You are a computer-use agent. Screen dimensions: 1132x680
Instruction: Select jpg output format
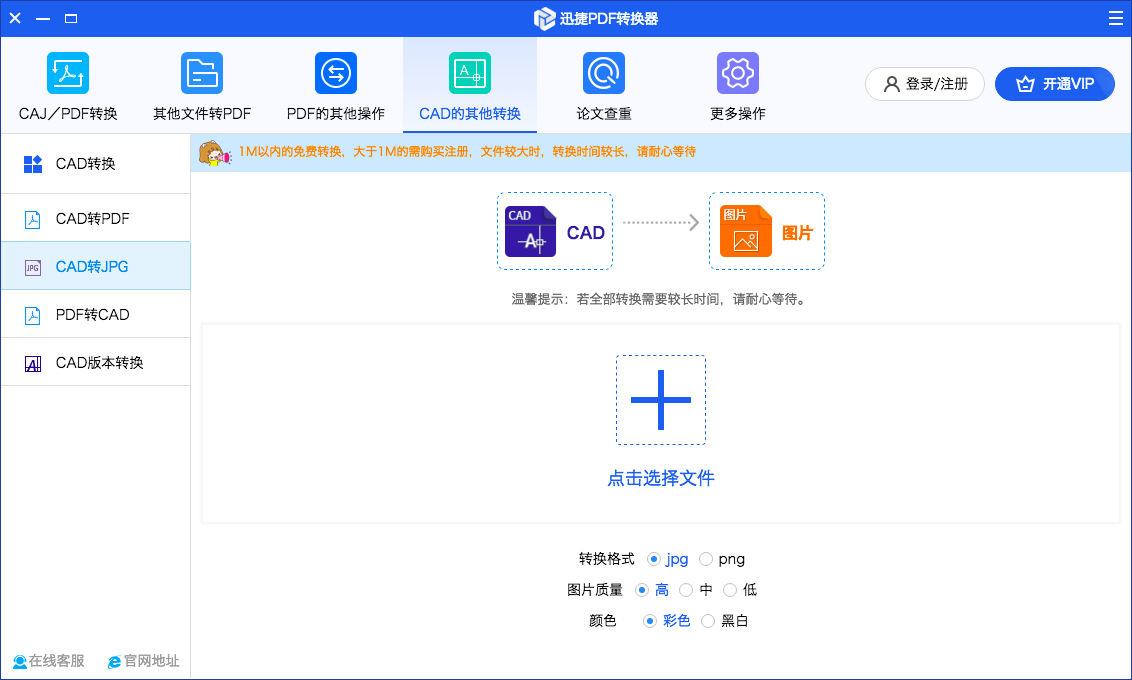click(653, 559)
